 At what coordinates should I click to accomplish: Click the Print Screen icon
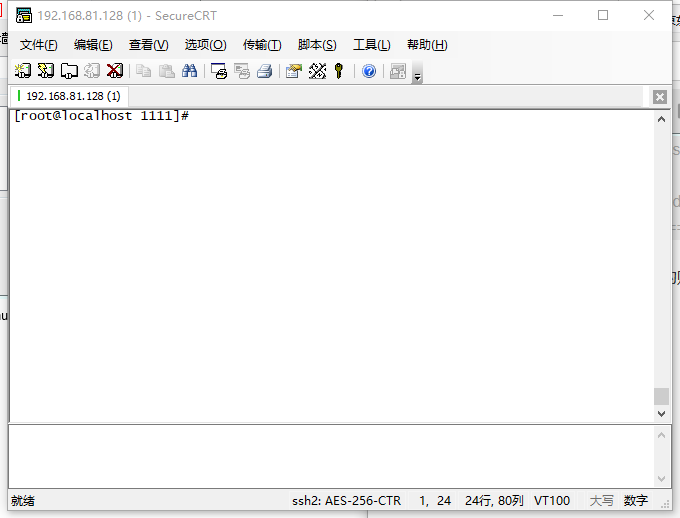point(219,71)
